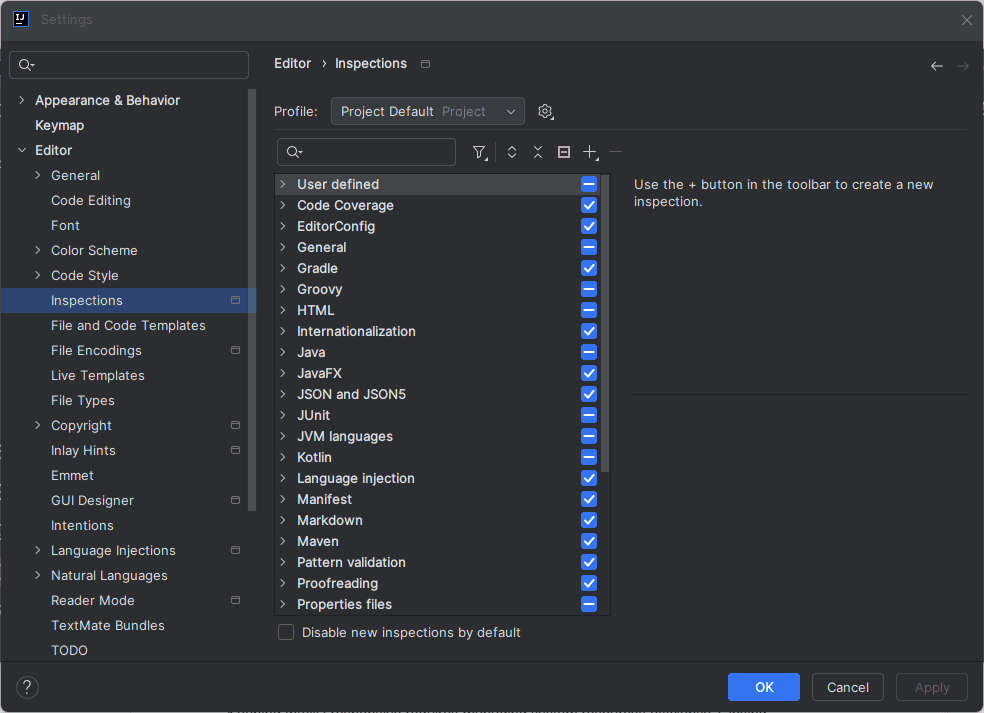This screenshot has width=984, height=713.
Task: Click the project icon beside Inlay Hints
Action: (x=235, y=450)
